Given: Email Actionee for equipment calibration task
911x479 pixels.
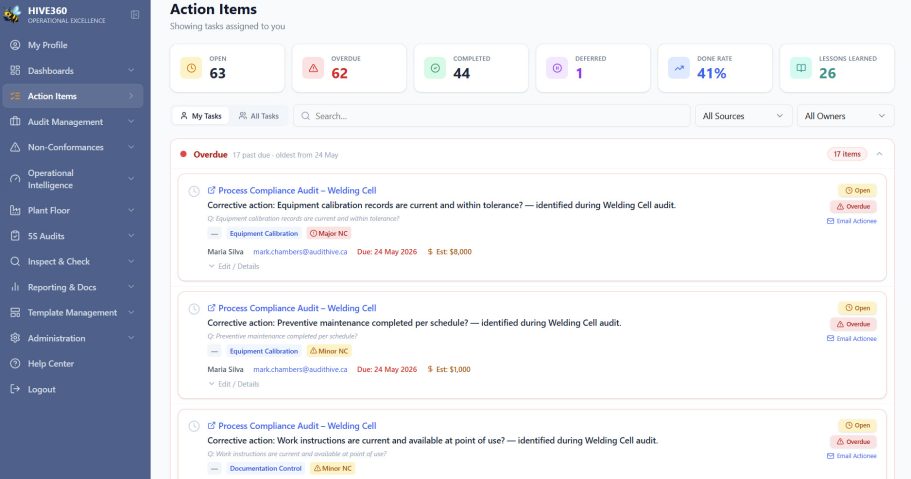Looking at the screenshot, I should tap(852, 221).
